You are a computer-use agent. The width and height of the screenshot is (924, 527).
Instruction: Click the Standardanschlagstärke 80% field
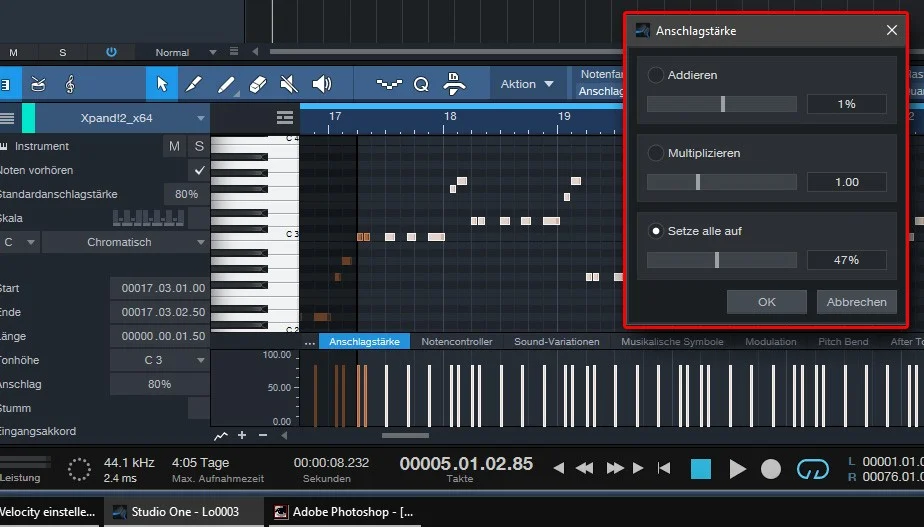coord(186,194)
